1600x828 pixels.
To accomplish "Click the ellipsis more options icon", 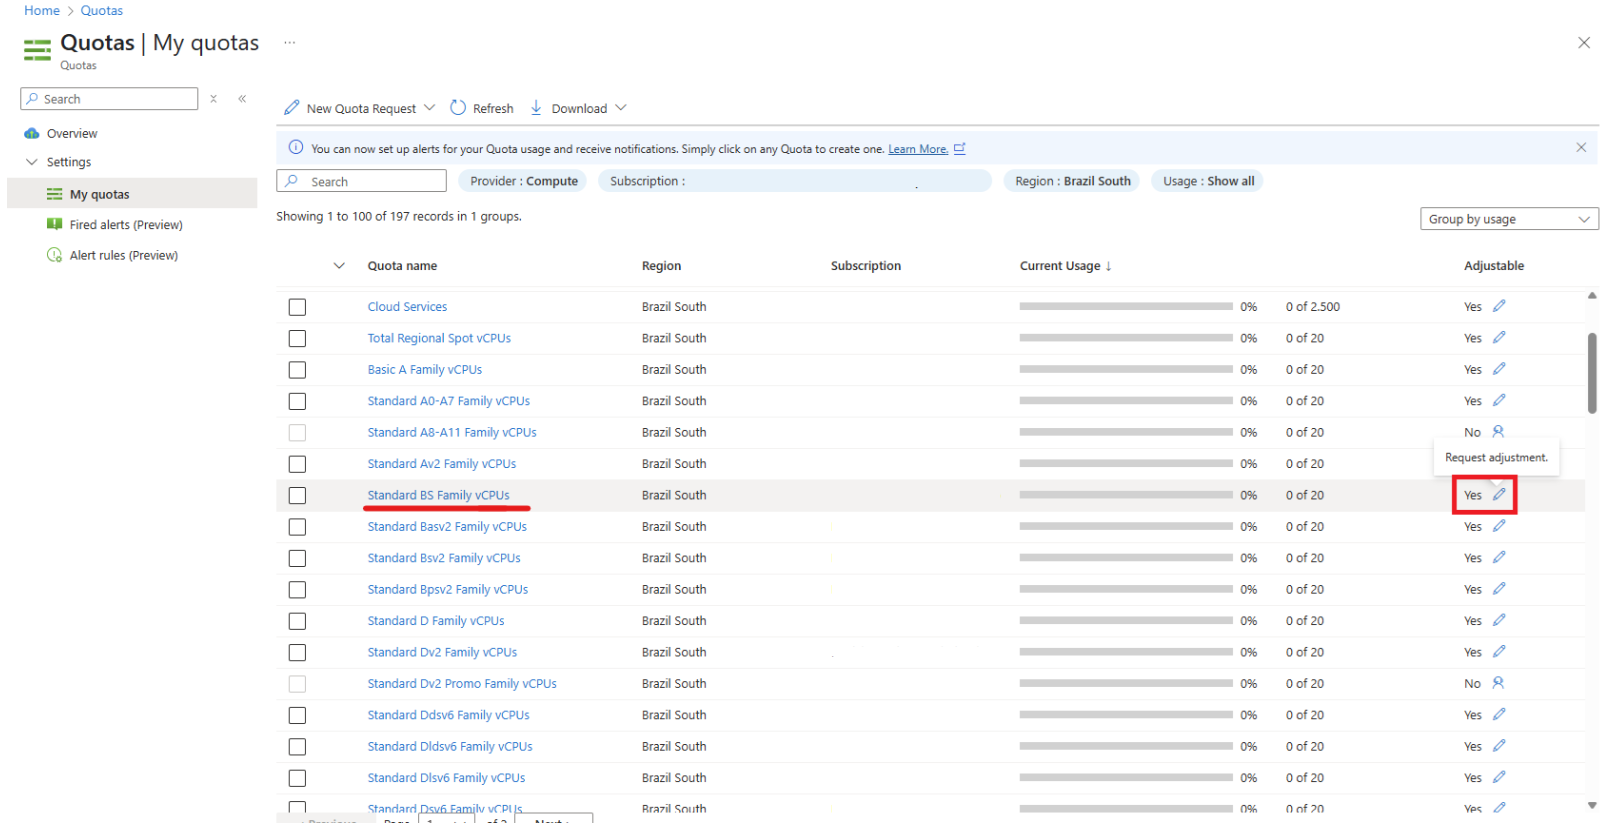I will (290, 43).
